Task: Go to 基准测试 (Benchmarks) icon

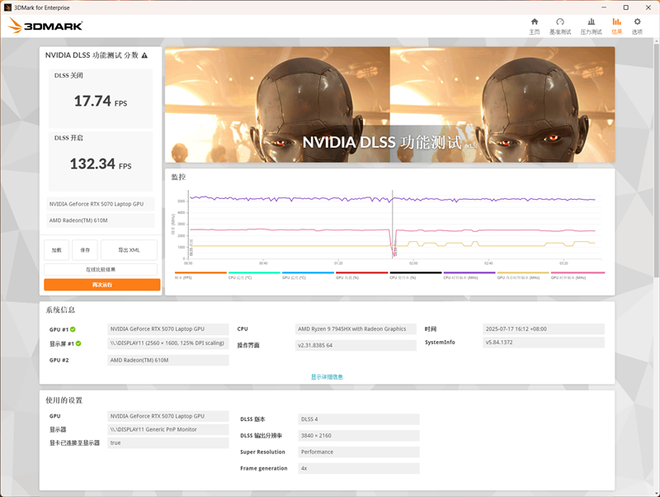Action: pyautogui.click(x=561, y=21)
